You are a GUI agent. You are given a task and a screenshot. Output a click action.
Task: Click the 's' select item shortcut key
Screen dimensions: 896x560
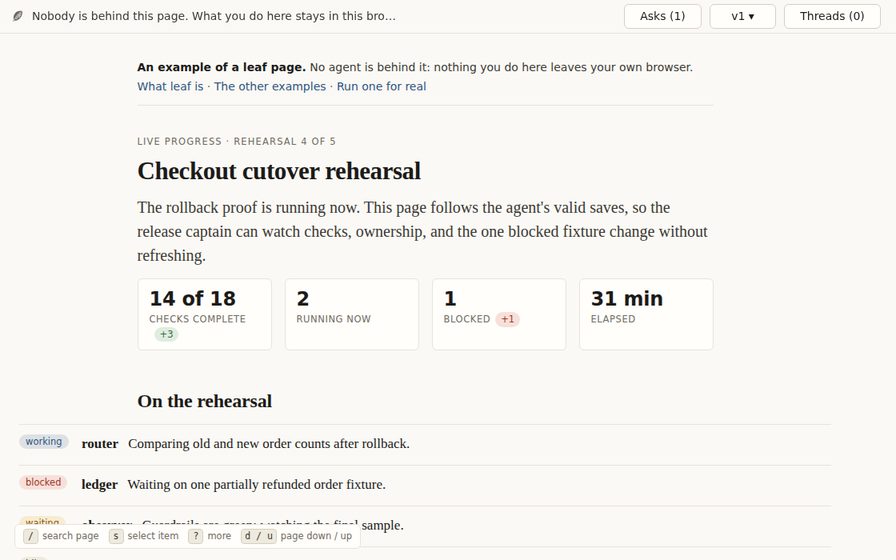(116, 536)
